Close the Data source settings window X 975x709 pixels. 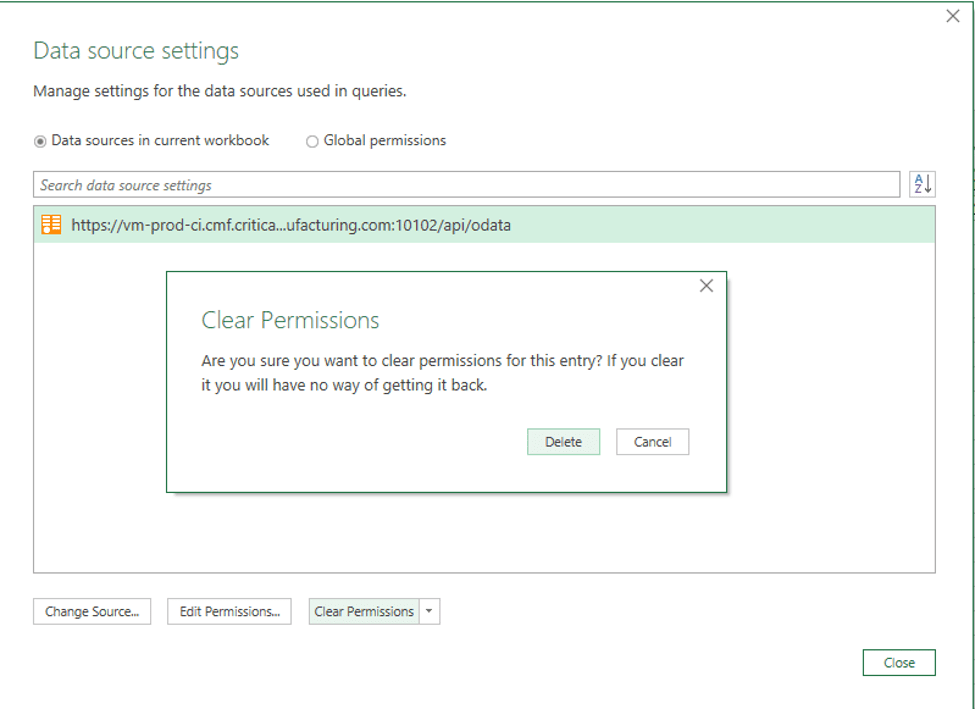[953, 16]
